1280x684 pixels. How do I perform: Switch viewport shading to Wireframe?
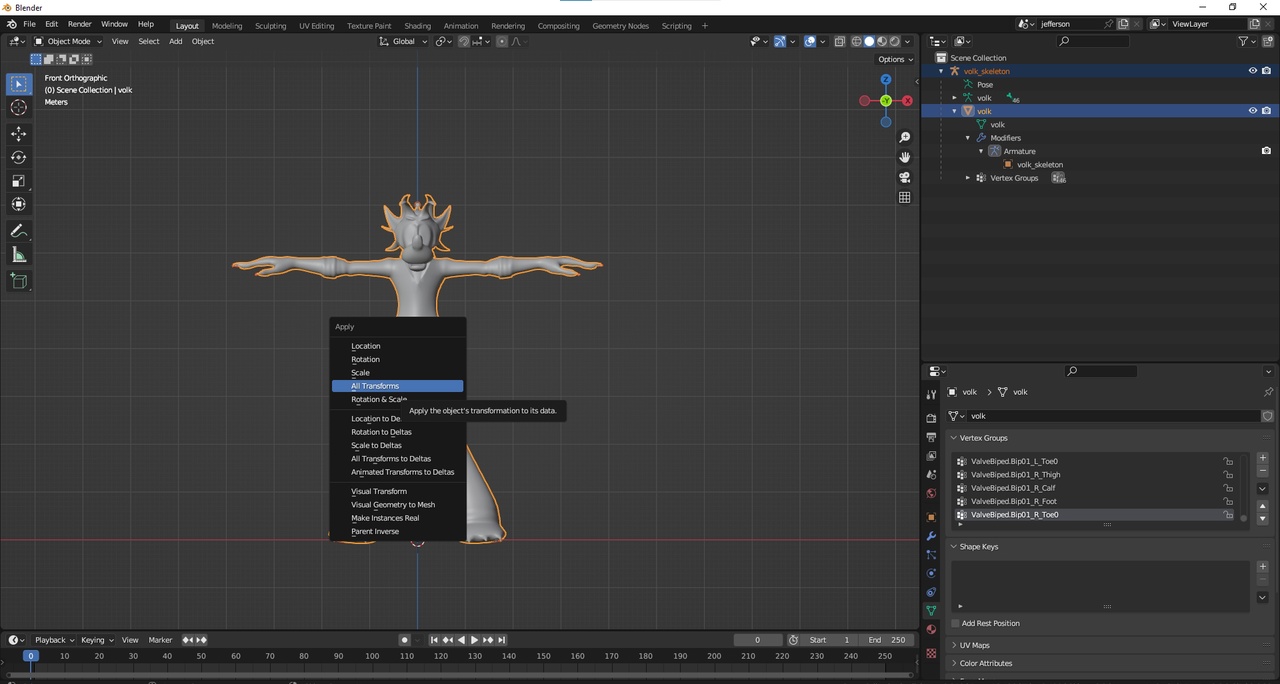(x=856, y=41)
